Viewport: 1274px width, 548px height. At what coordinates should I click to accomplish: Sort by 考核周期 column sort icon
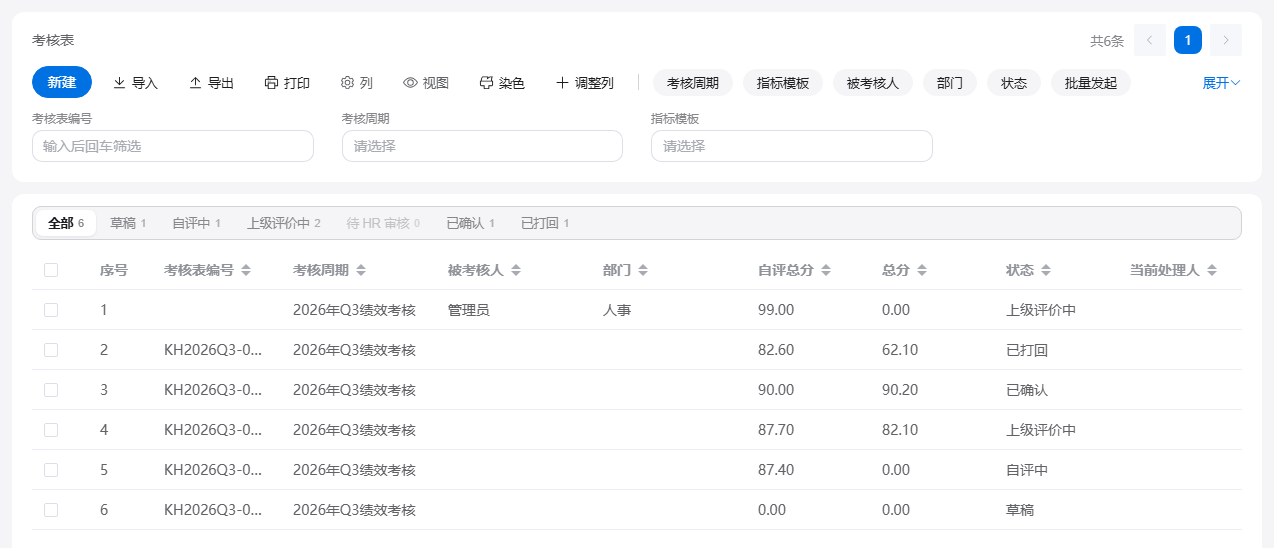[360, 270]
